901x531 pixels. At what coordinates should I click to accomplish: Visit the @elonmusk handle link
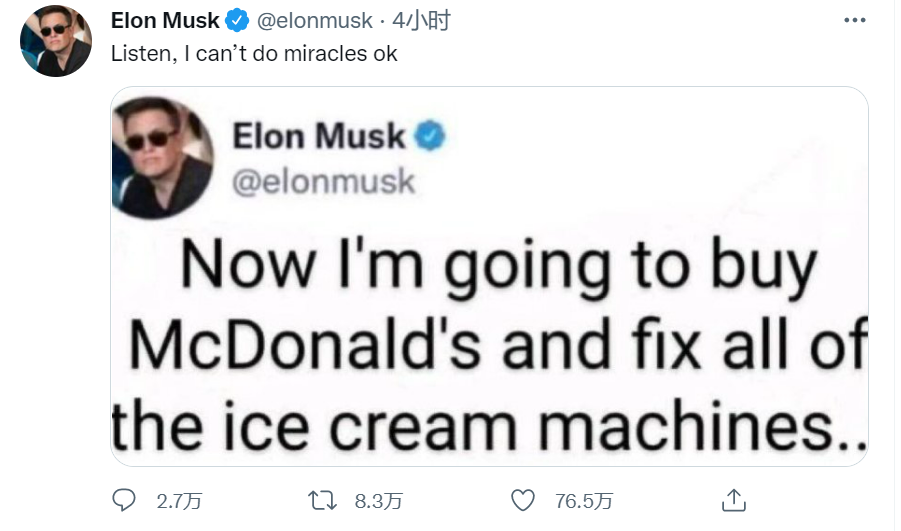(x=314, y=21)
